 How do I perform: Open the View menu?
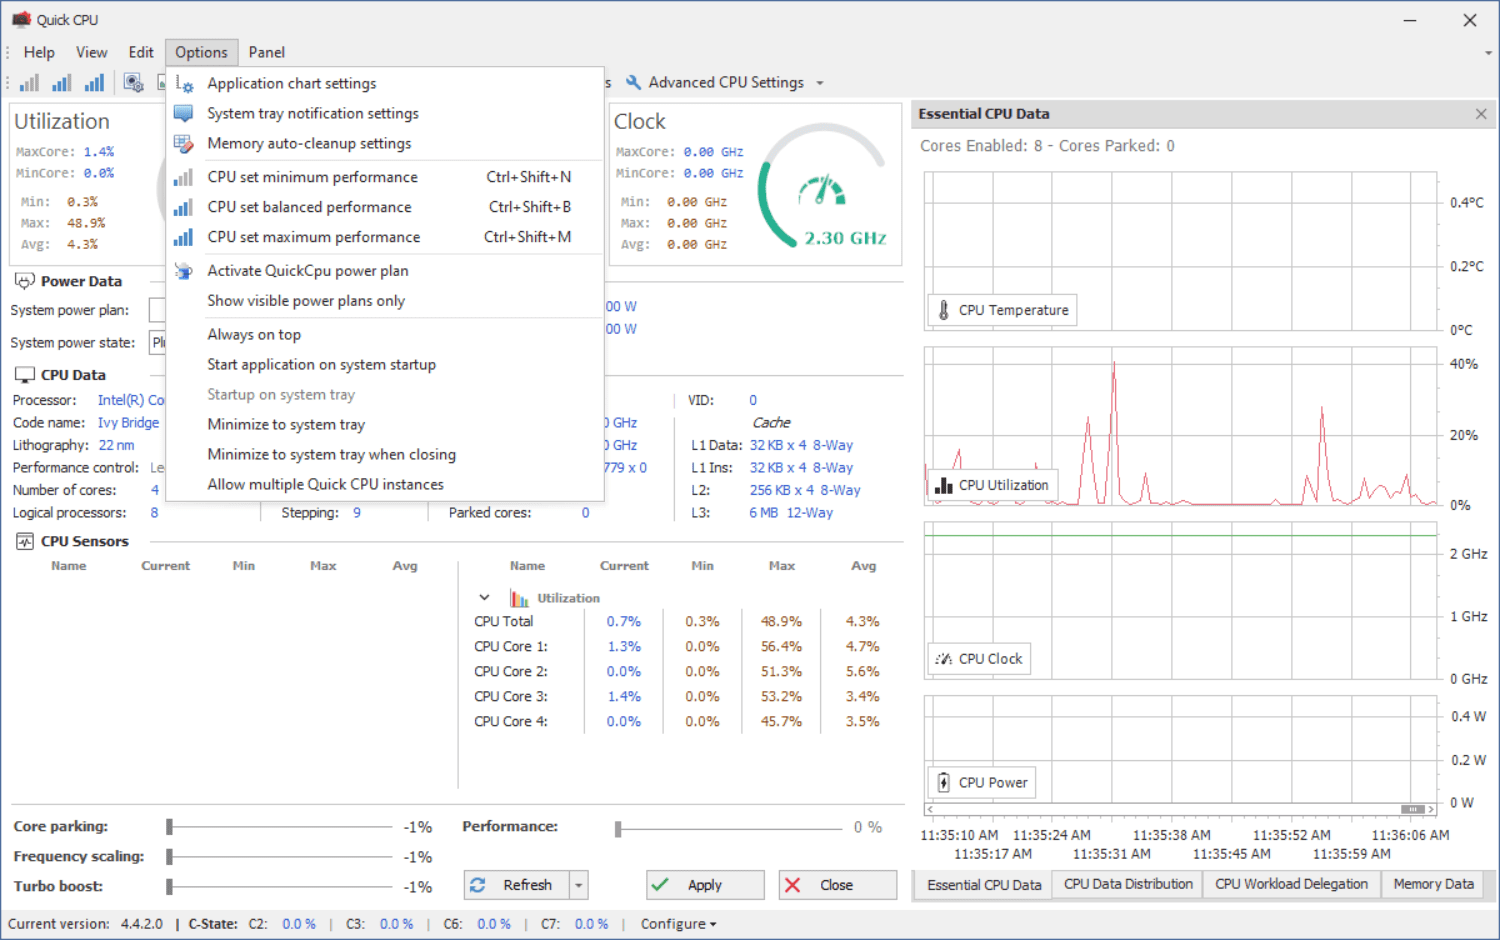tap(91, 52)
